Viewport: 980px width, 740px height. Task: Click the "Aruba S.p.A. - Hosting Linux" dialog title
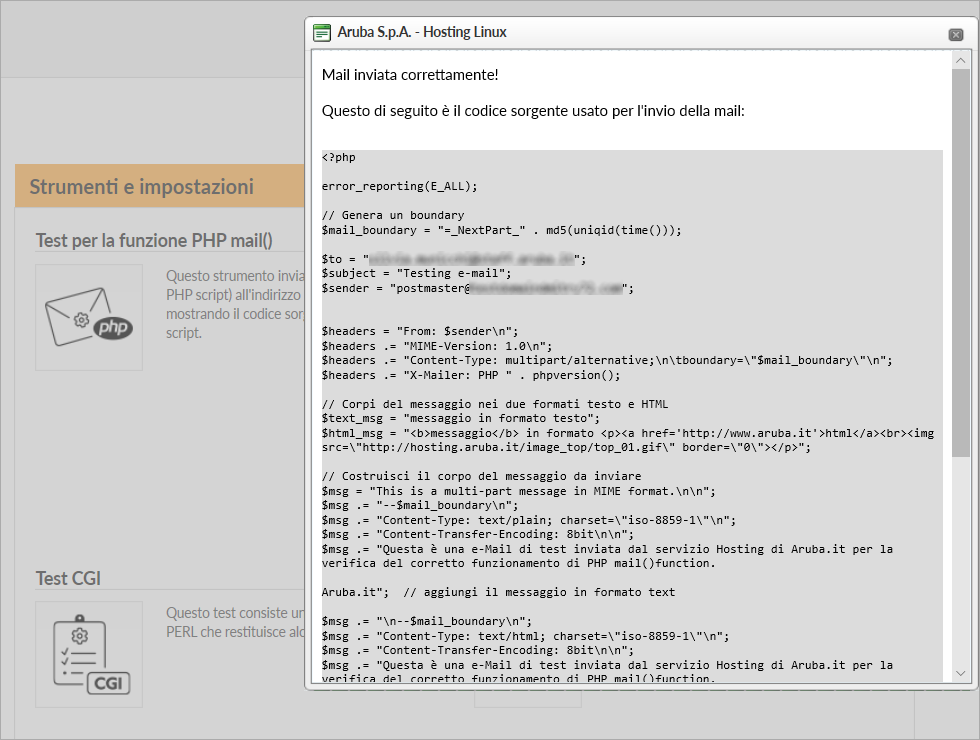click(x=422, y=32)
